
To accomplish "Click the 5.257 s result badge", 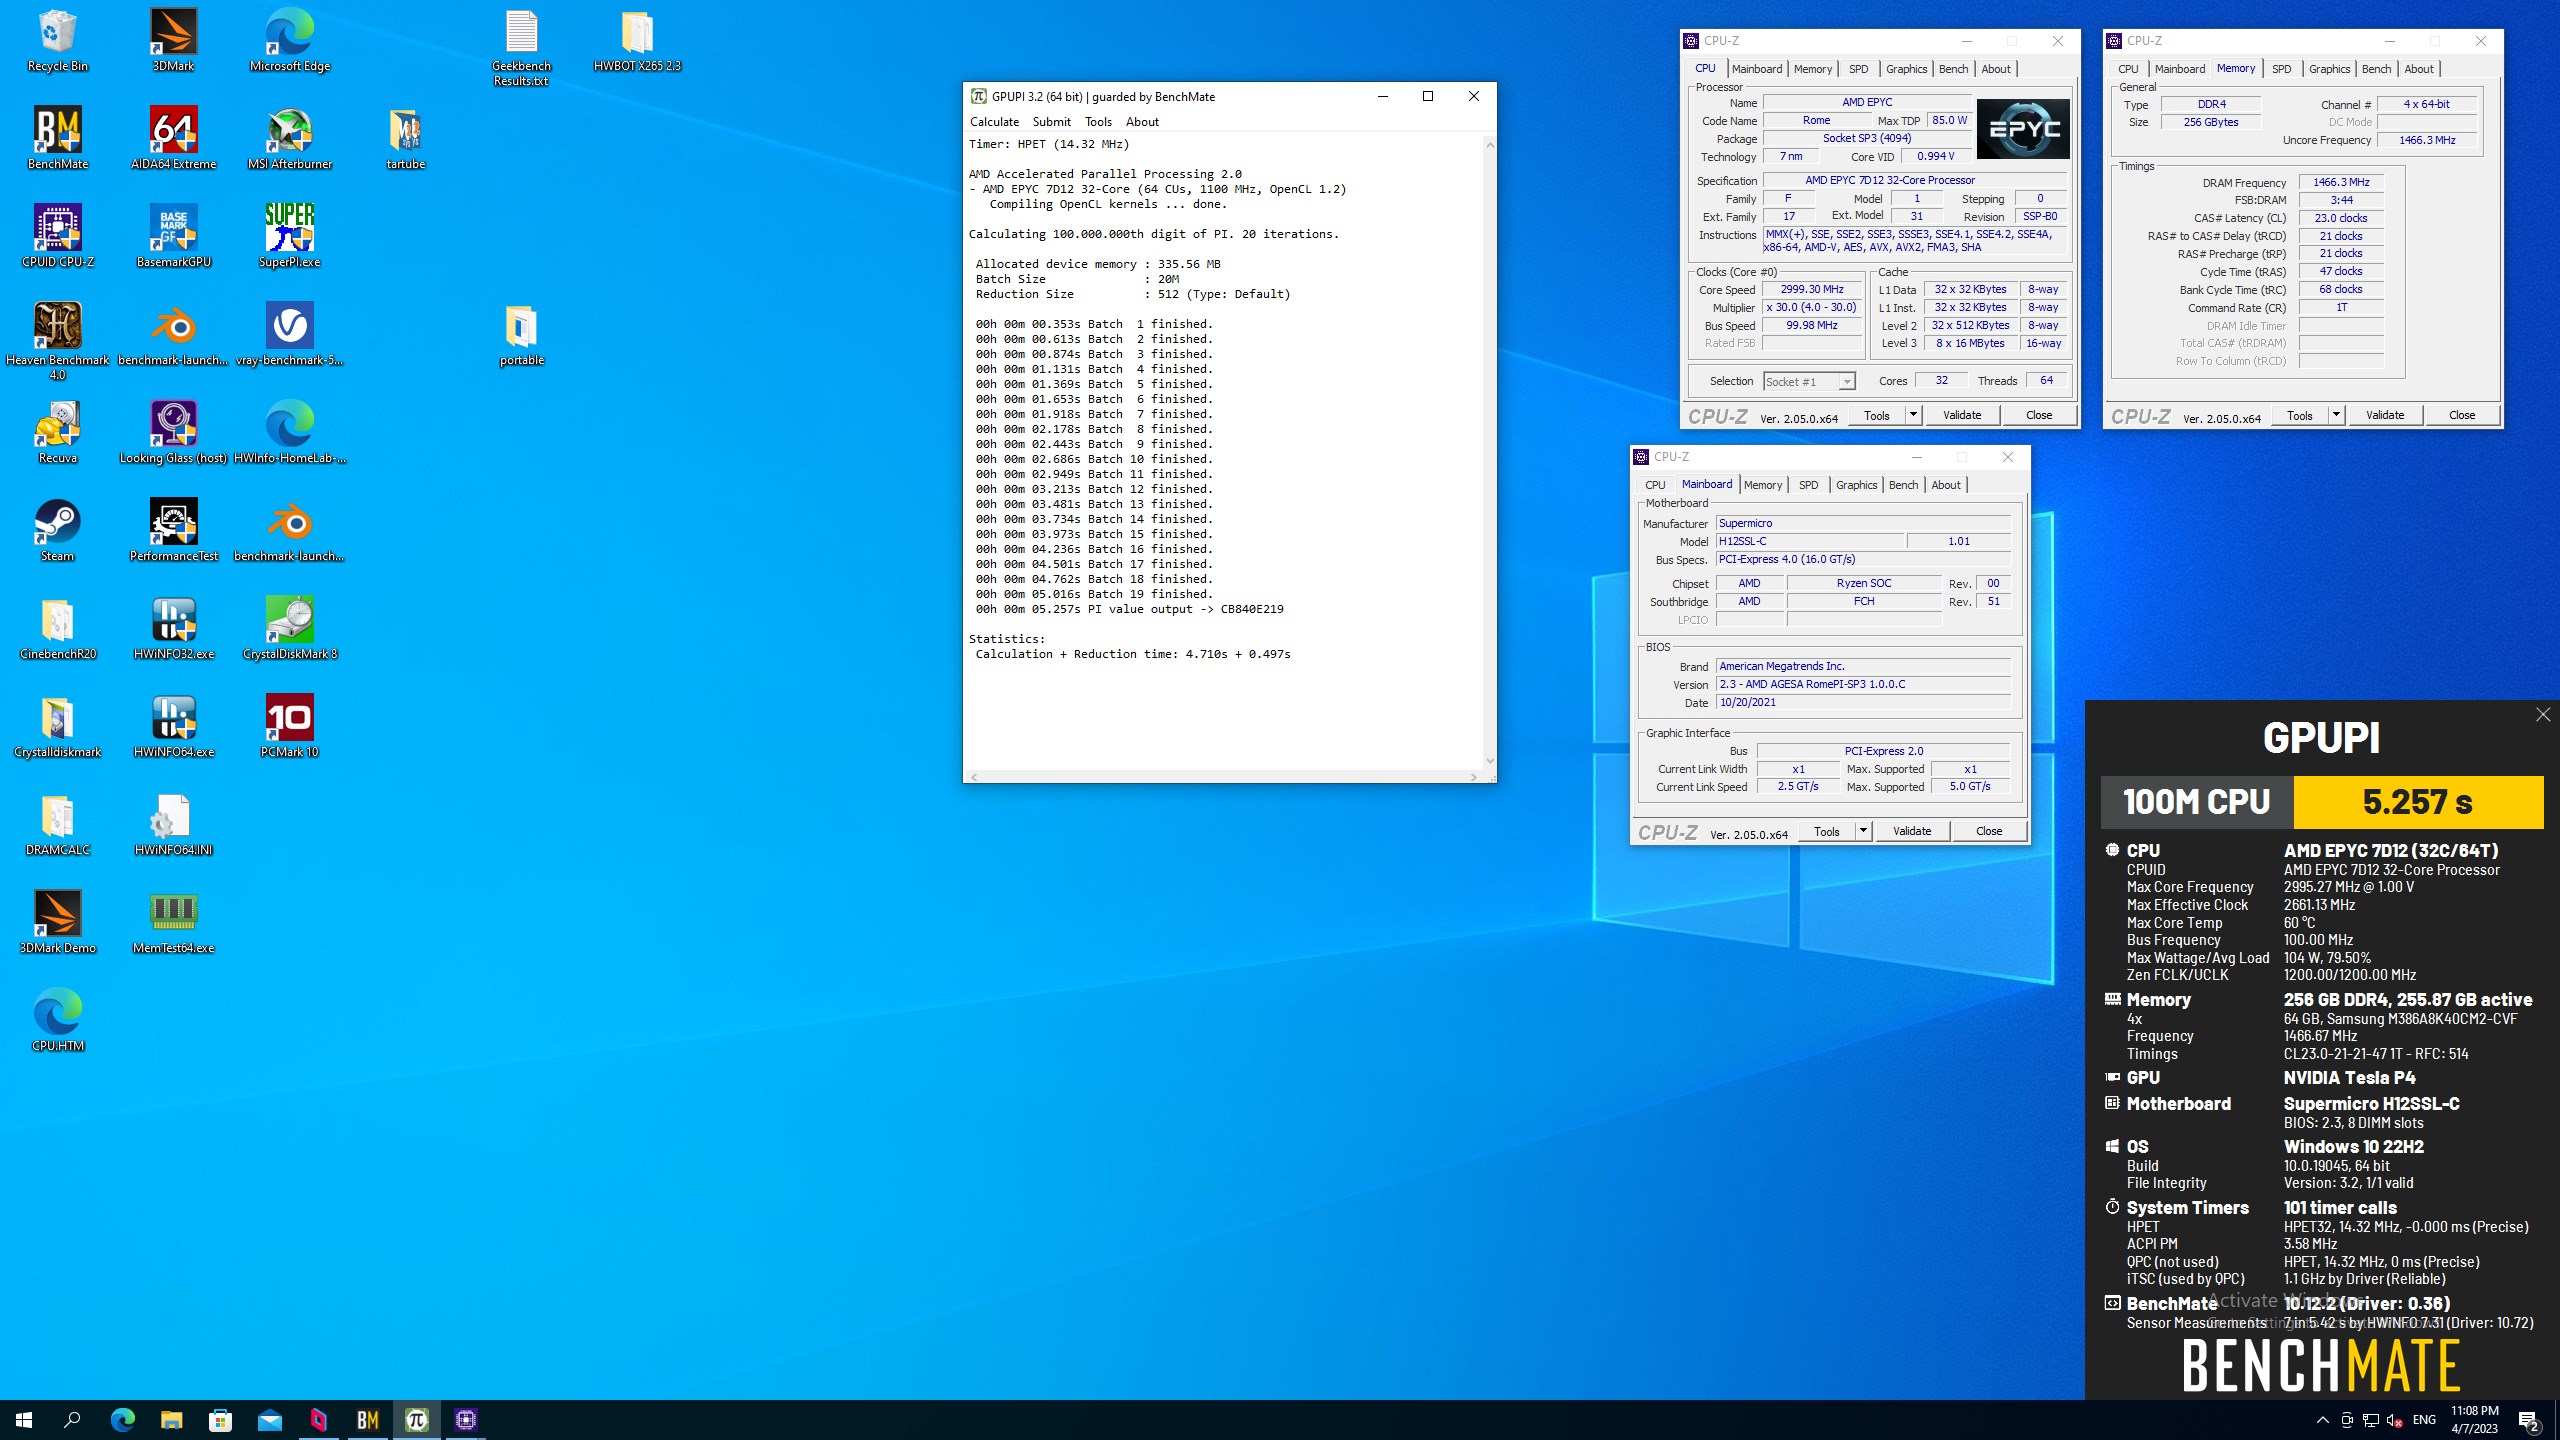I will [x=2417, y=802].
